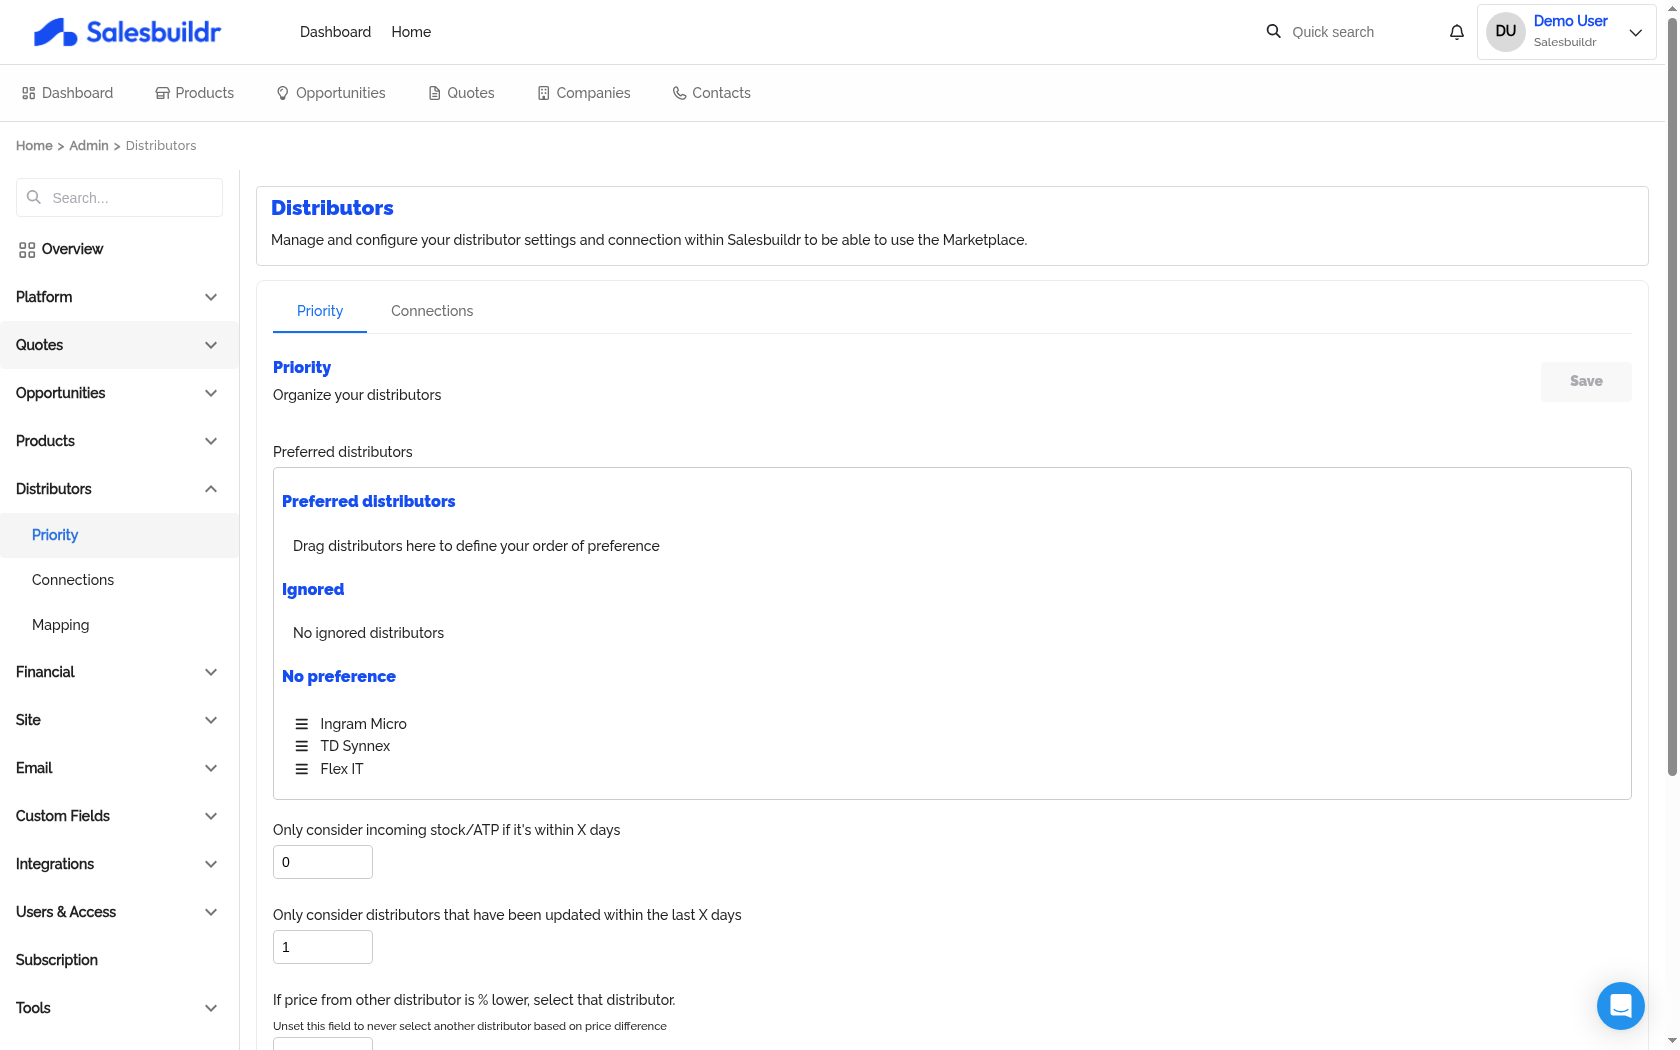Click the Companies building icon
This screenshot has height=1050, width=1680.
[544, 93]
